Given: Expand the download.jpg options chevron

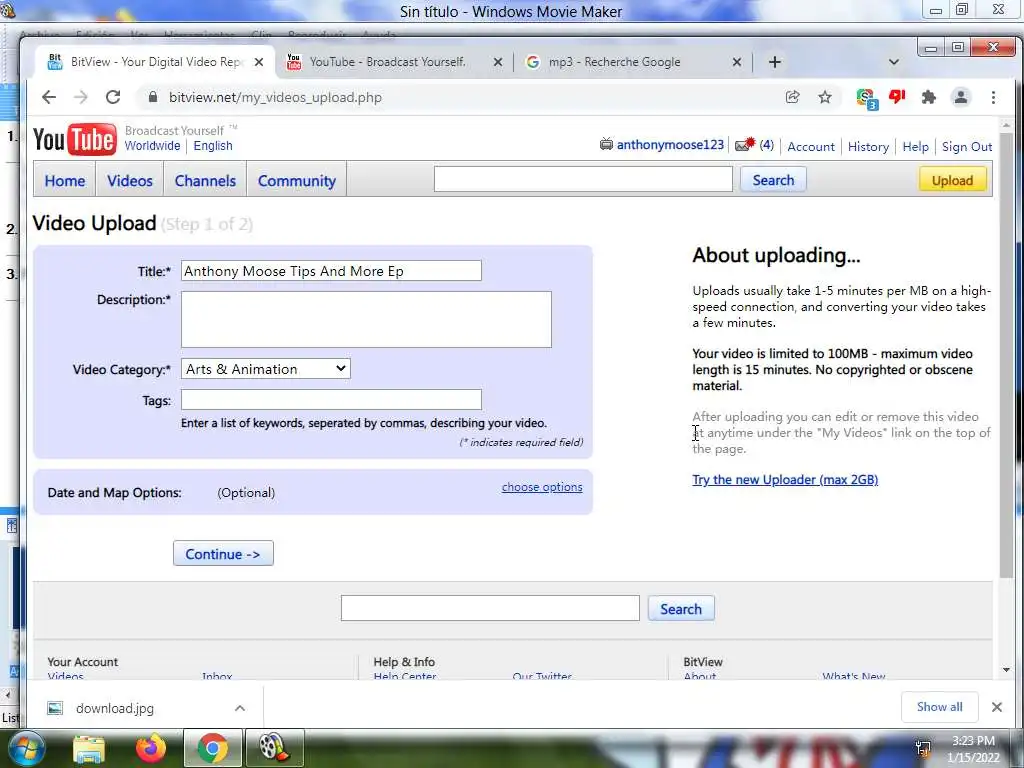Looking at the screenshot, I should pyautogui.click(x=240, y=709).
